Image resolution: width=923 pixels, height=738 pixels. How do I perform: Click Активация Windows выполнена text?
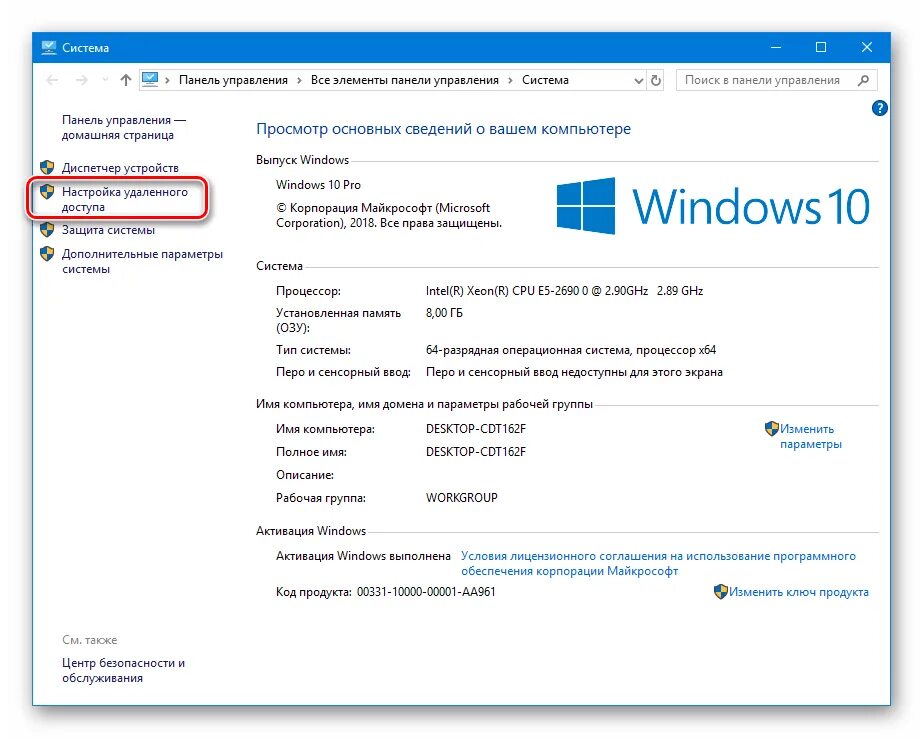363,556
